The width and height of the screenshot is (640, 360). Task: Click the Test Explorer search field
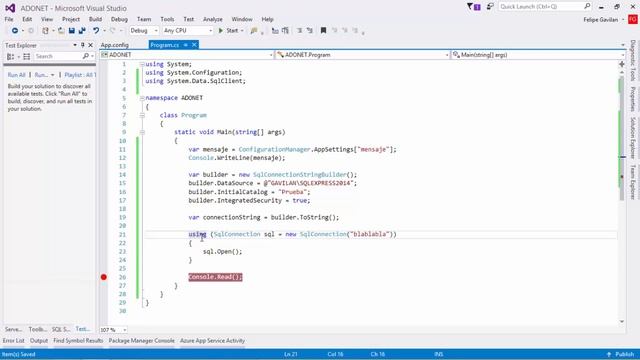click(58, 56)
